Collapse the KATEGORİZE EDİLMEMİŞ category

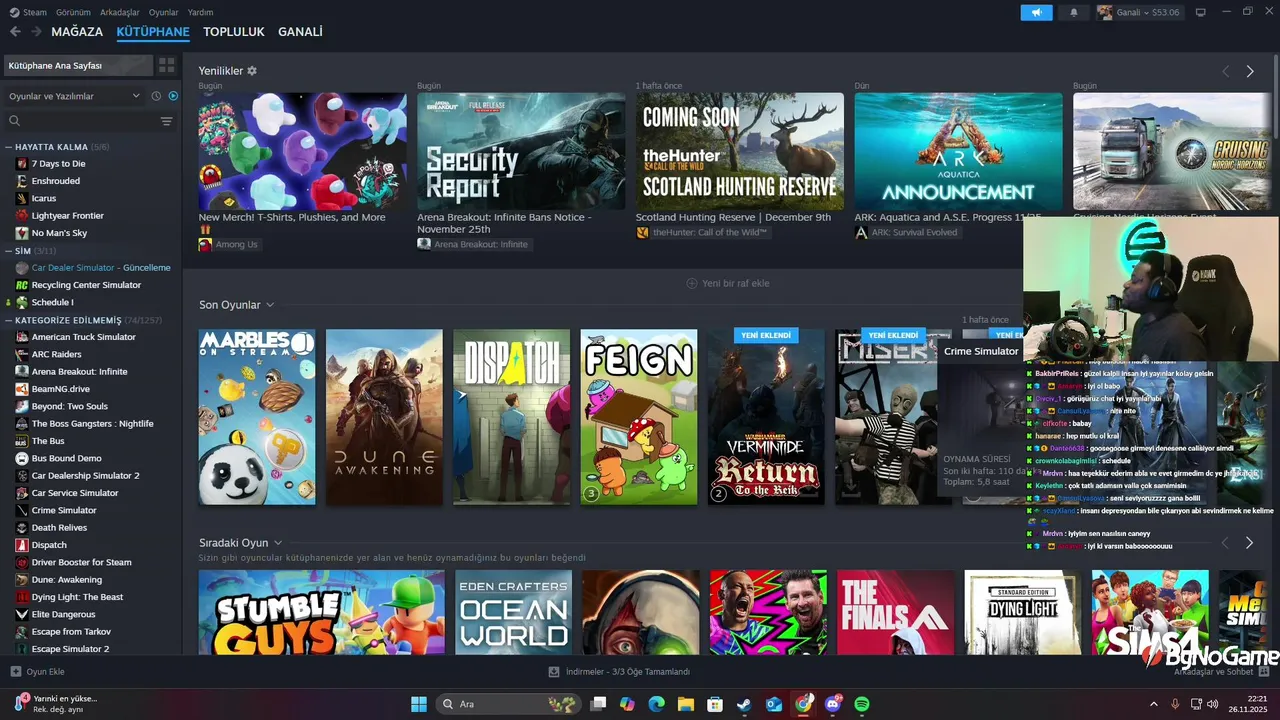[9, 320]
